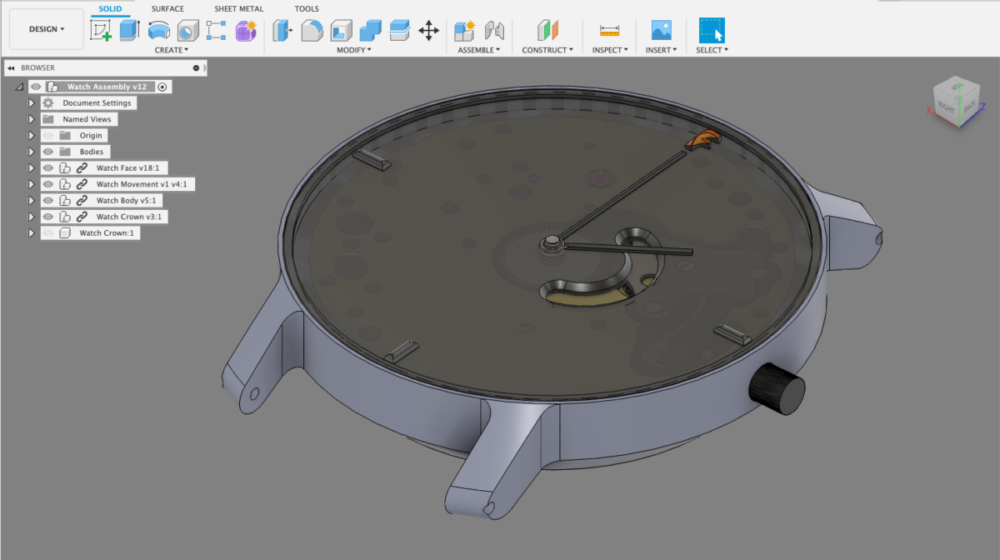This screenshot has width=1000, height=560.
Task: Toggle visibility of Watch Body v5:1
Action: (48, 200)
